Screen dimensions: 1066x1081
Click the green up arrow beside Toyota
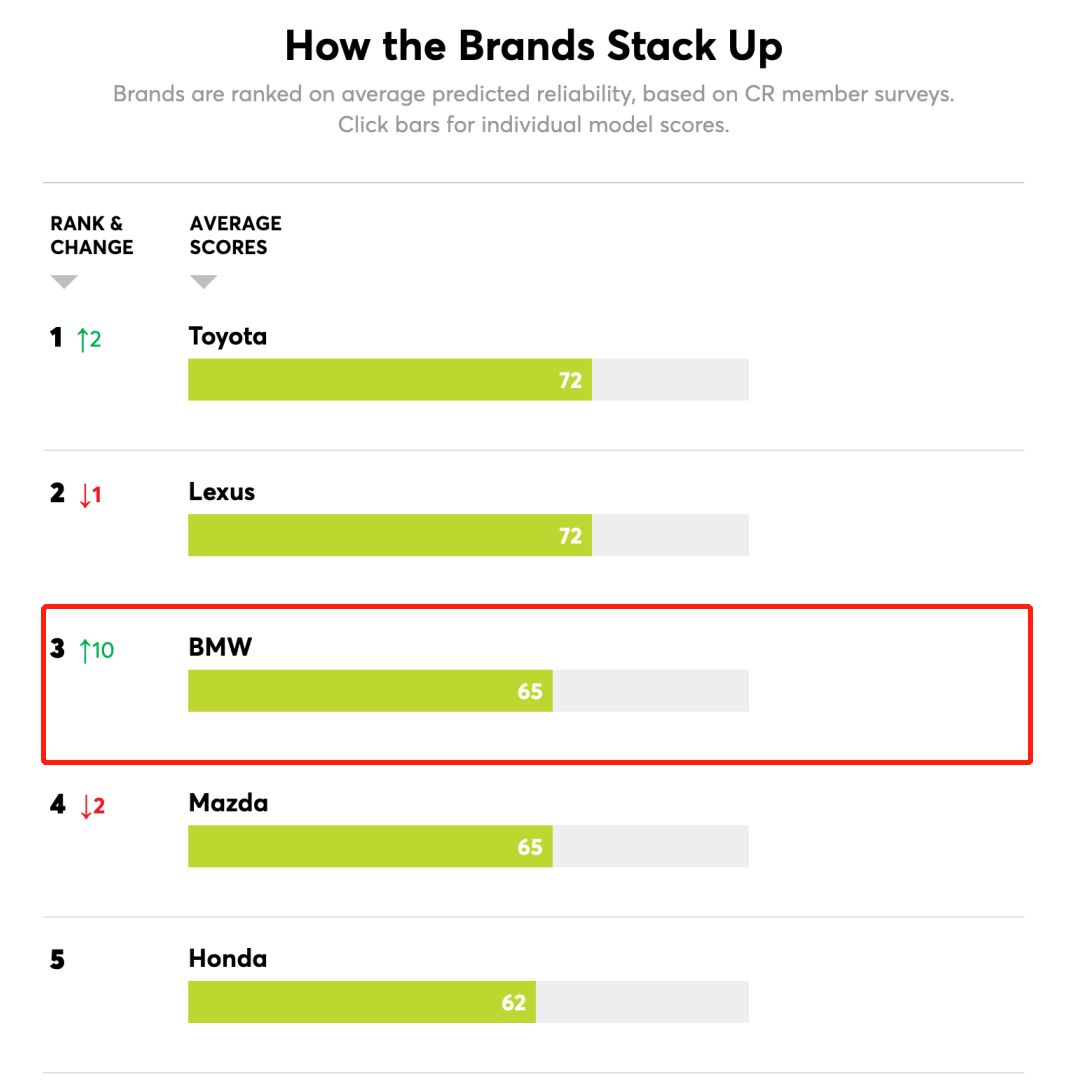click(82, 339)
